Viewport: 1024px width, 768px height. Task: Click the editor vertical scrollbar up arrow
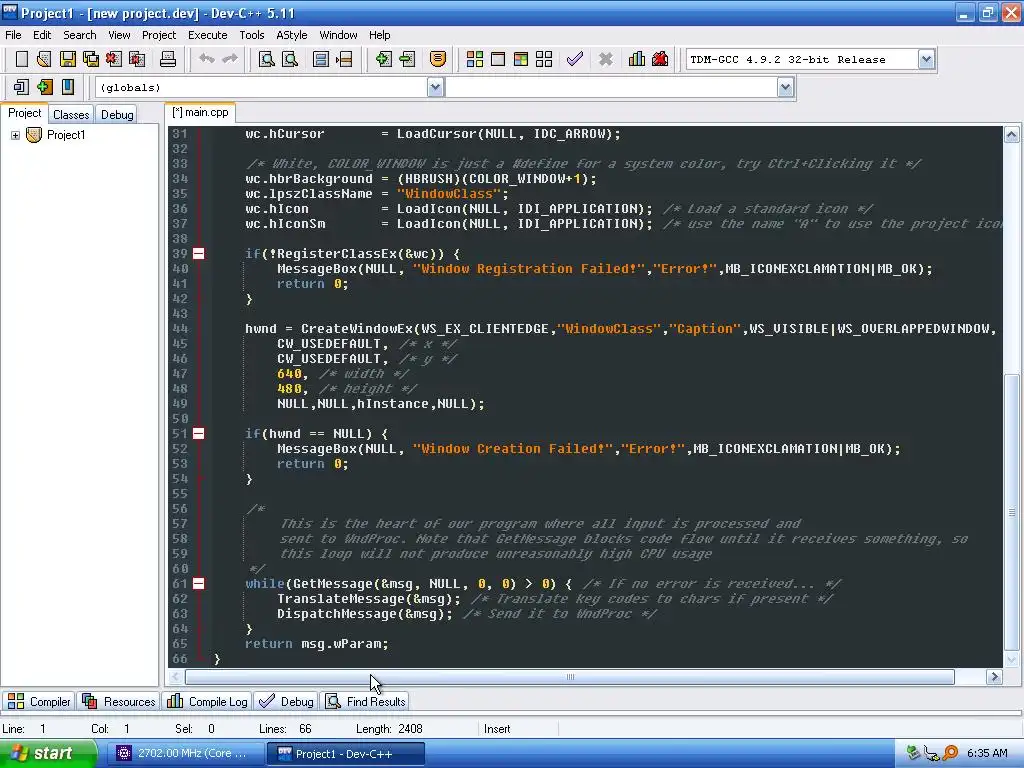click(1012, 135)
